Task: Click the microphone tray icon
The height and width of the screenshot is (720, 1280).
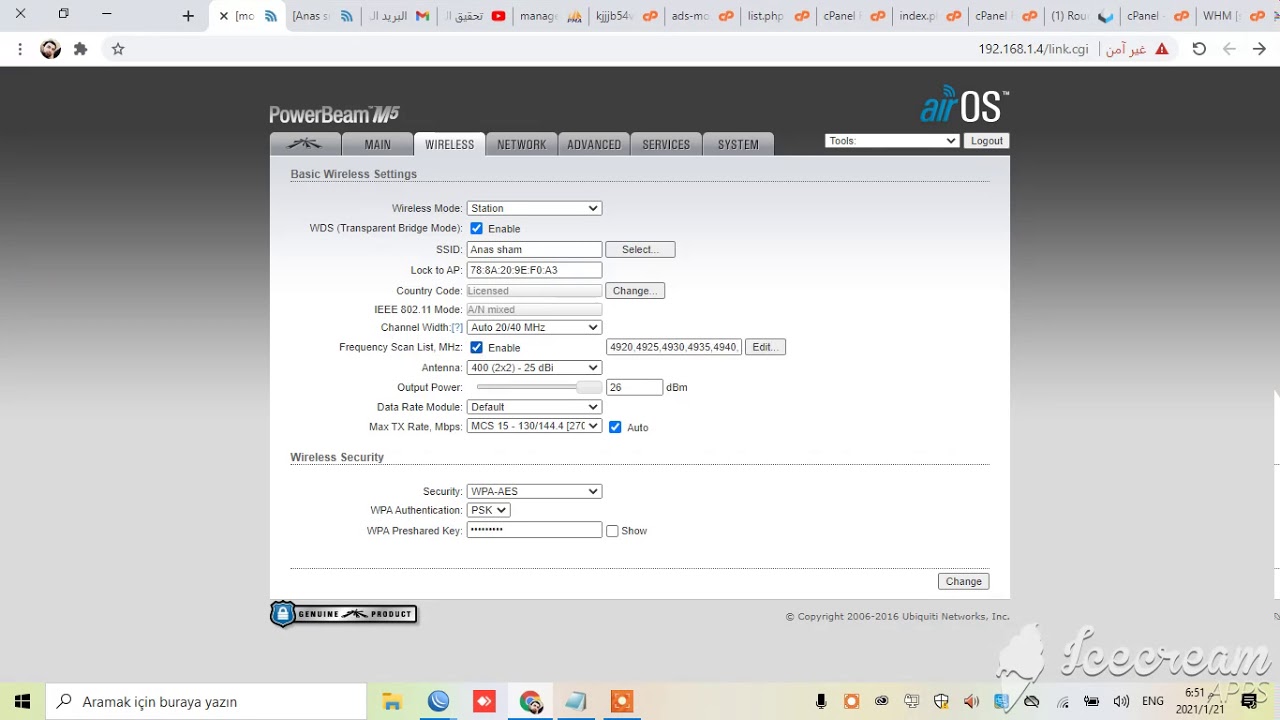Action: 821,701
